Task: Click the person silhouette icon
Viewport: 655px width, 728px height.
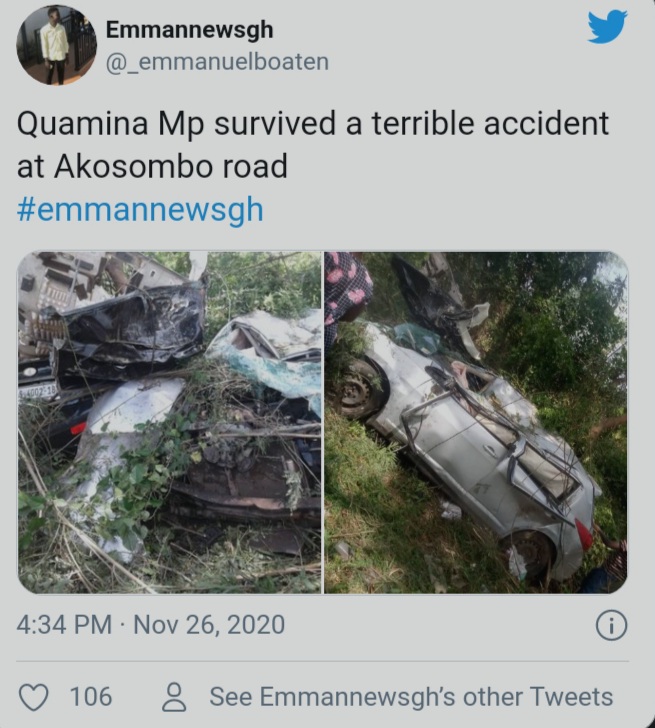Action: point(174,697)
